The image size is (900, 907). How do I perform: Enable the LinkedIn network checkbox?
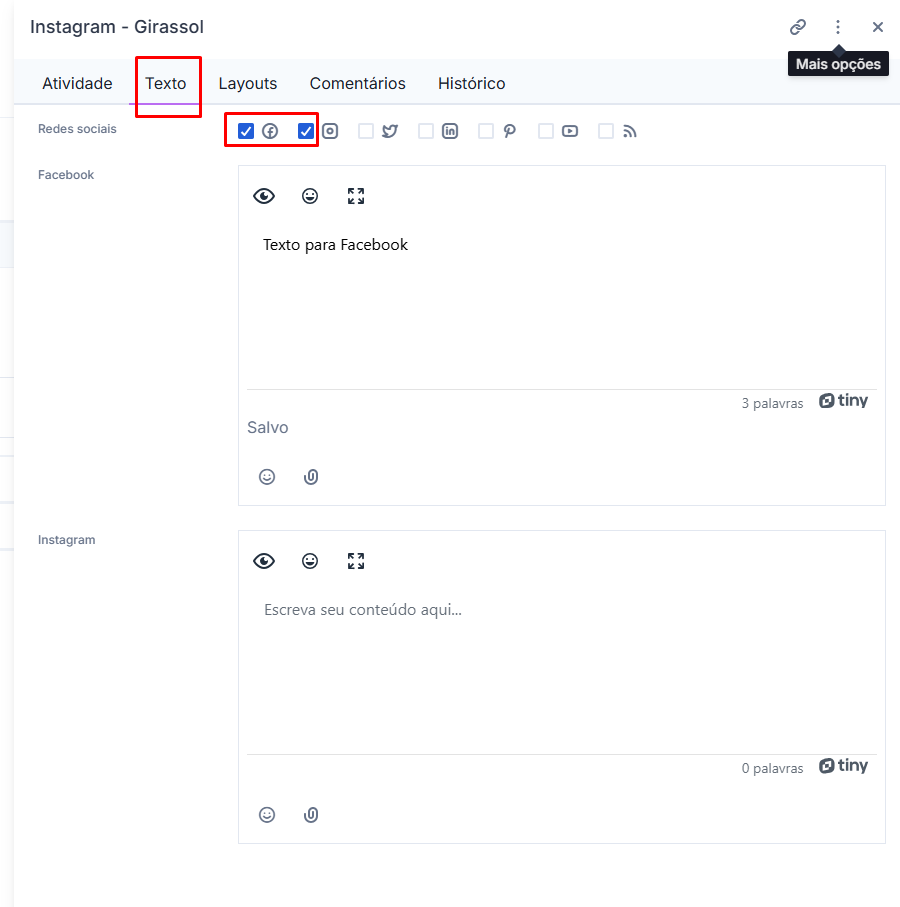pos(426,131)
